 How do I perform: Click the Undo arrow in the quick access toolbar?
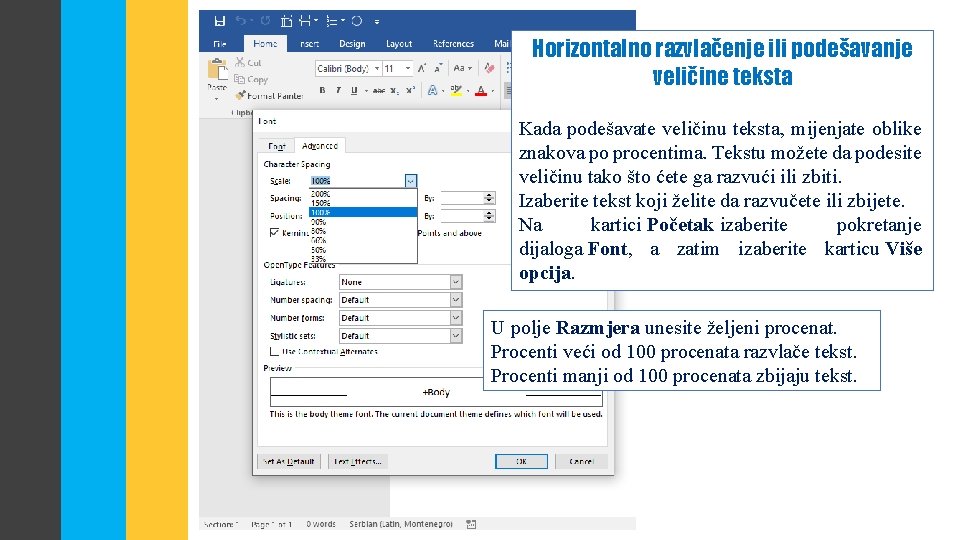click(241, 21)
